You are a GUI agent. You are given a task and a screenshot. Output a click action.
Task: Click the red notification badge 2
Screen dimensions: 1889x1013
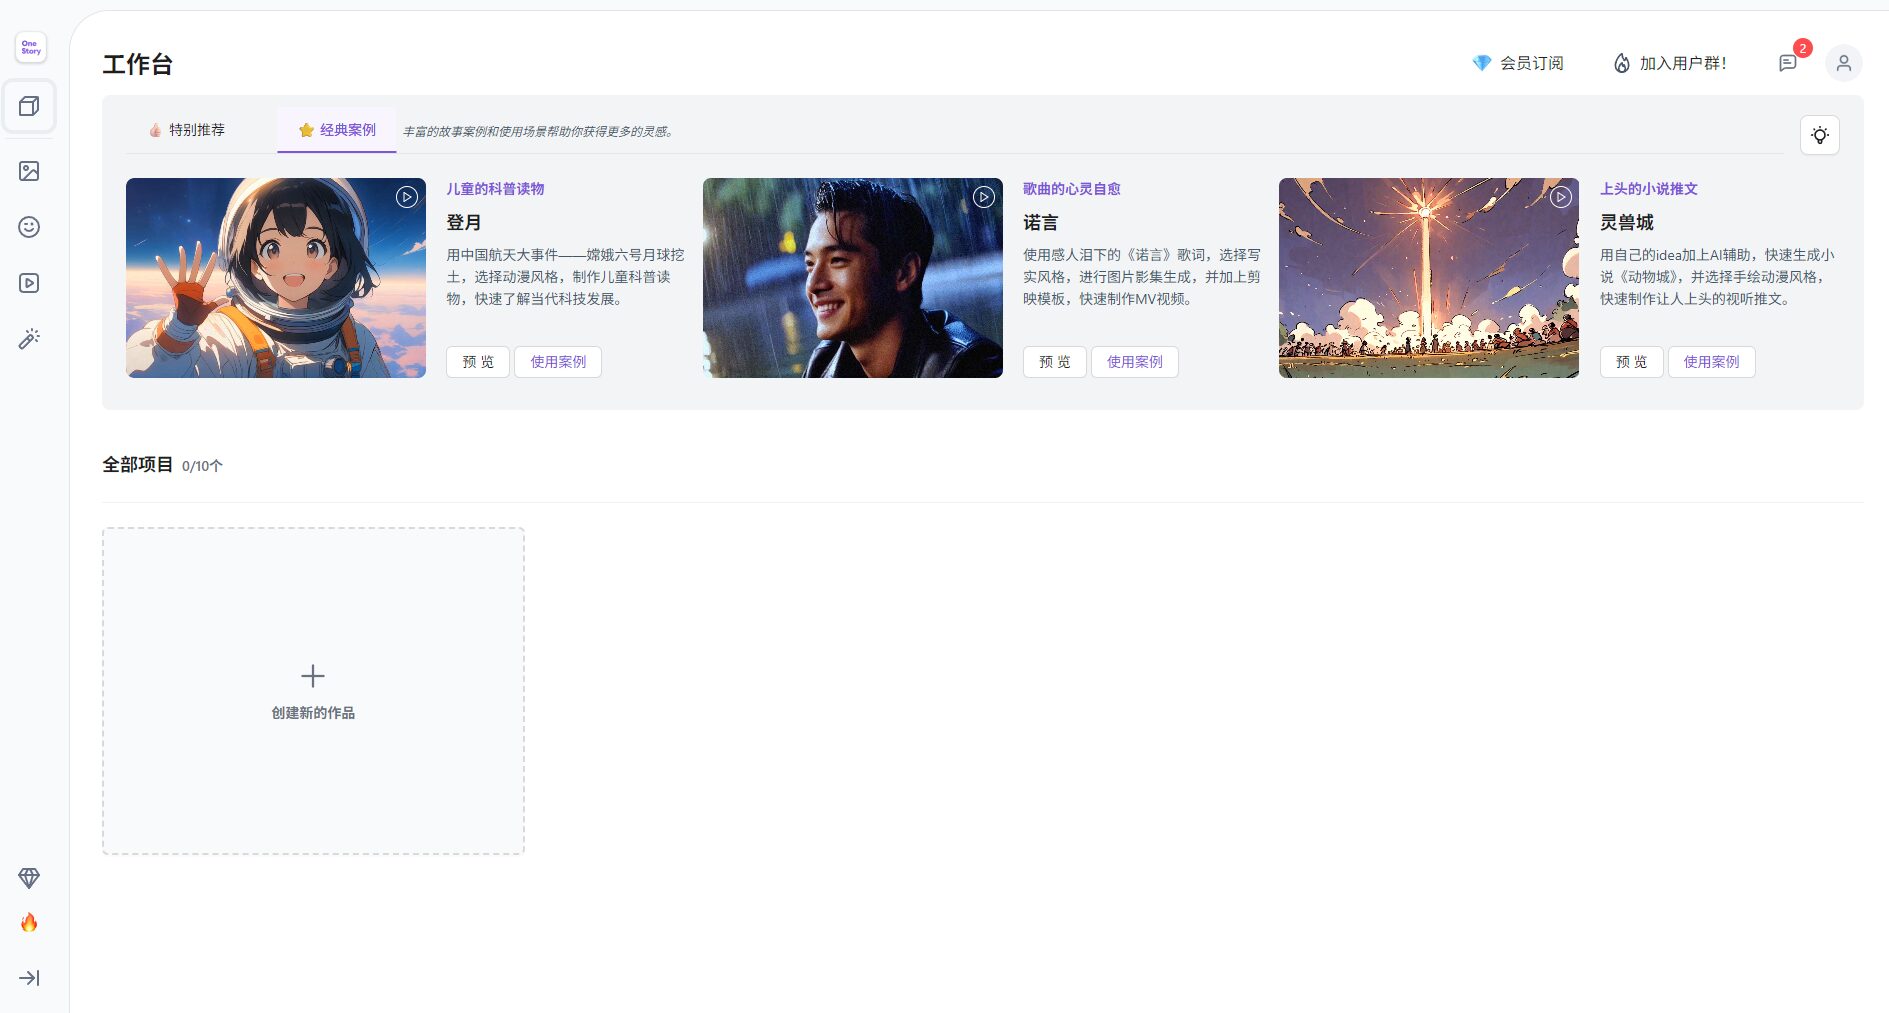click(1803, 48)
